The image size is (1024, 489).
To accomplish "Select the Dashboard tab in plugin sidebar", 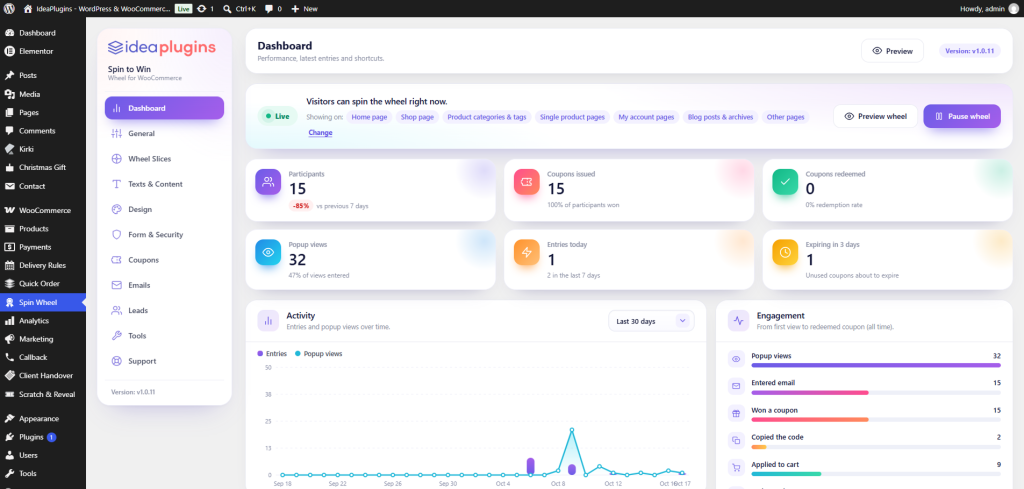I will coord(165,108).
